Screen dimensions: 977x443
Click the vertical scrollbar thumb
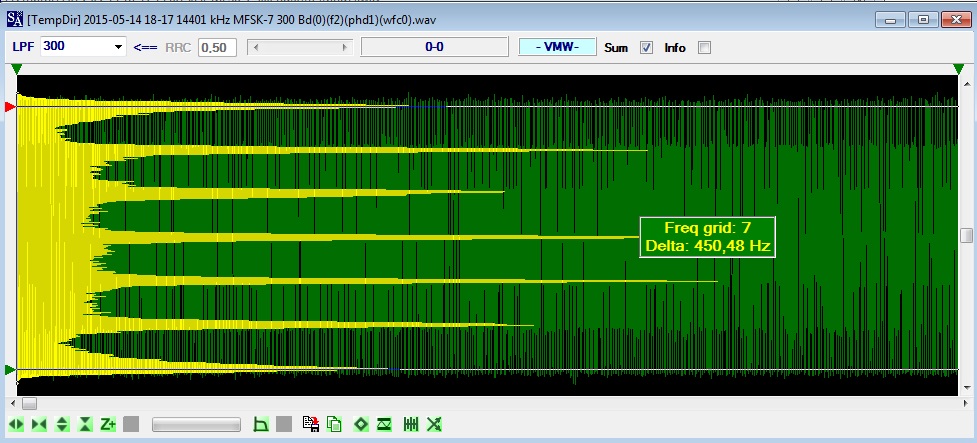tap(966, 236)
